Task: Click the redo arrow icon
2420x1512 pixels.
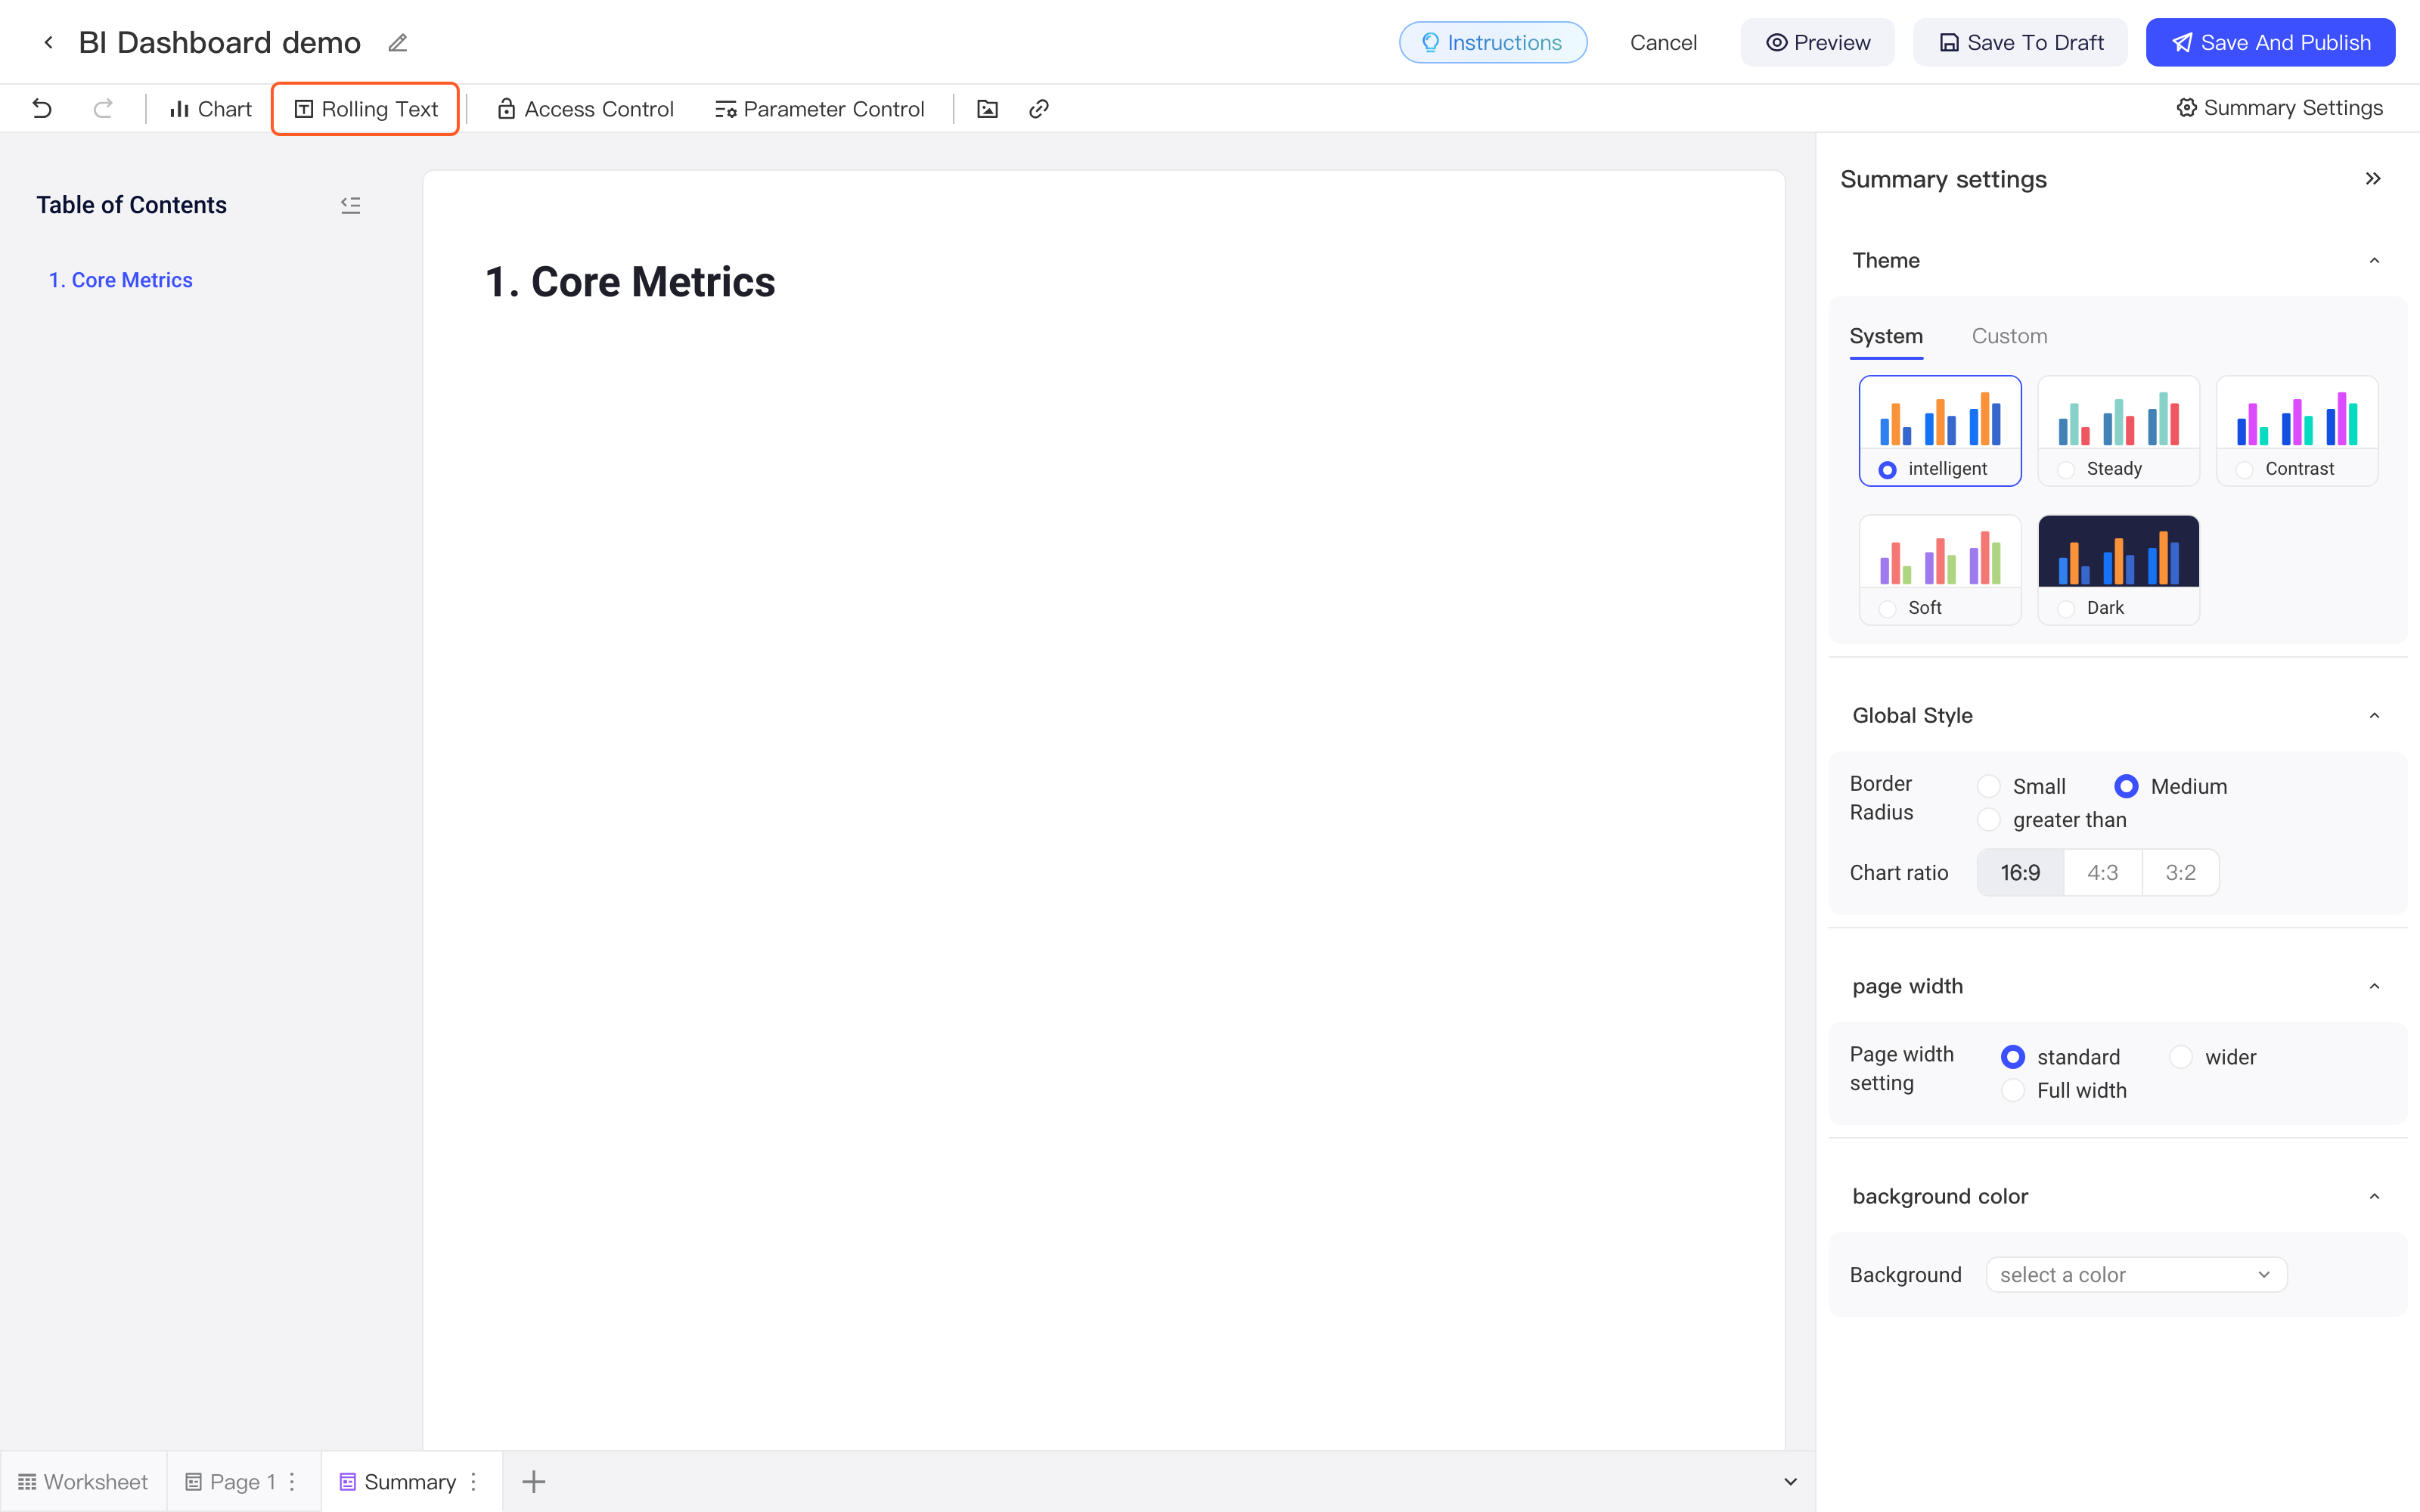Action: 103,108
